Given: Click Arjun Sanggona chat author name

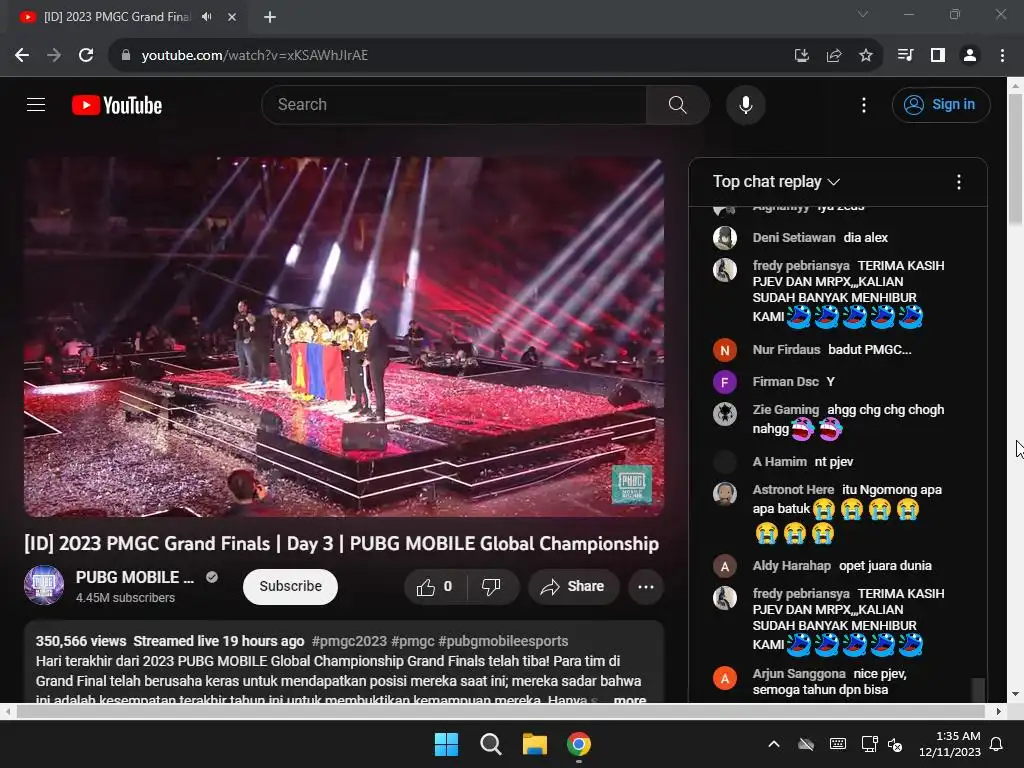Looking at the screenshot, I should (799, 674).
